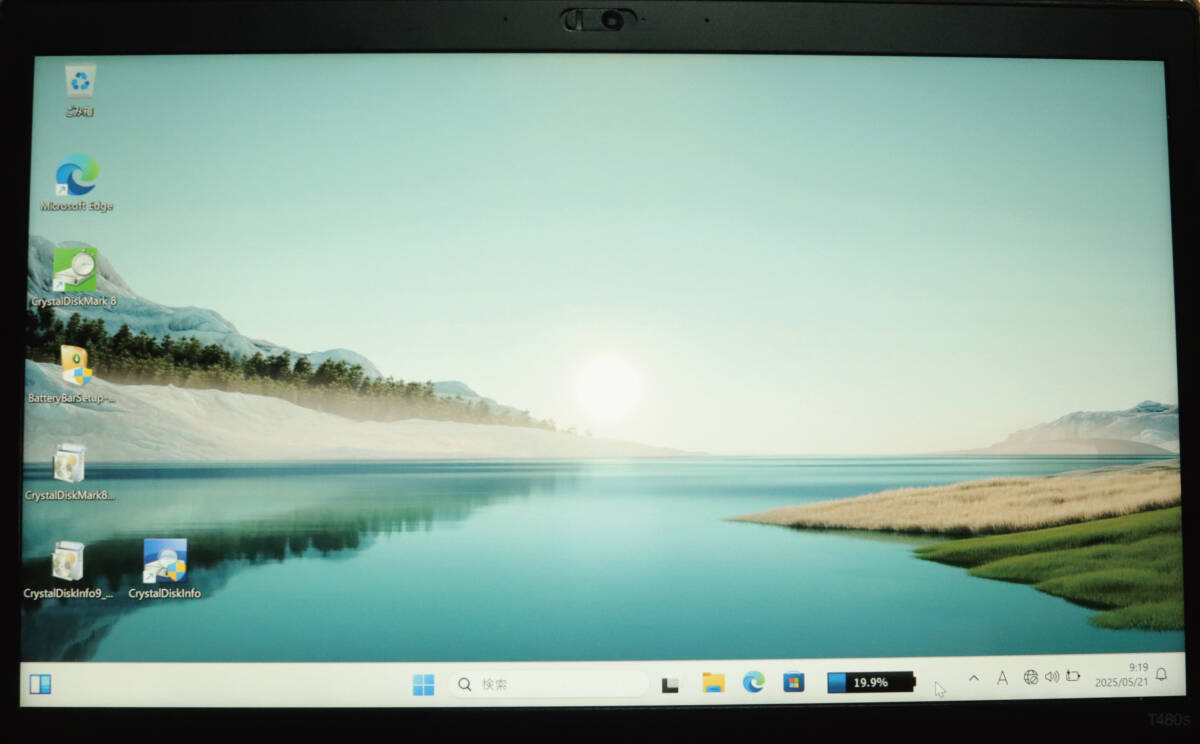1200x744 pixels.
Task: Expand the hidden system tray icons
Action: 974,678
